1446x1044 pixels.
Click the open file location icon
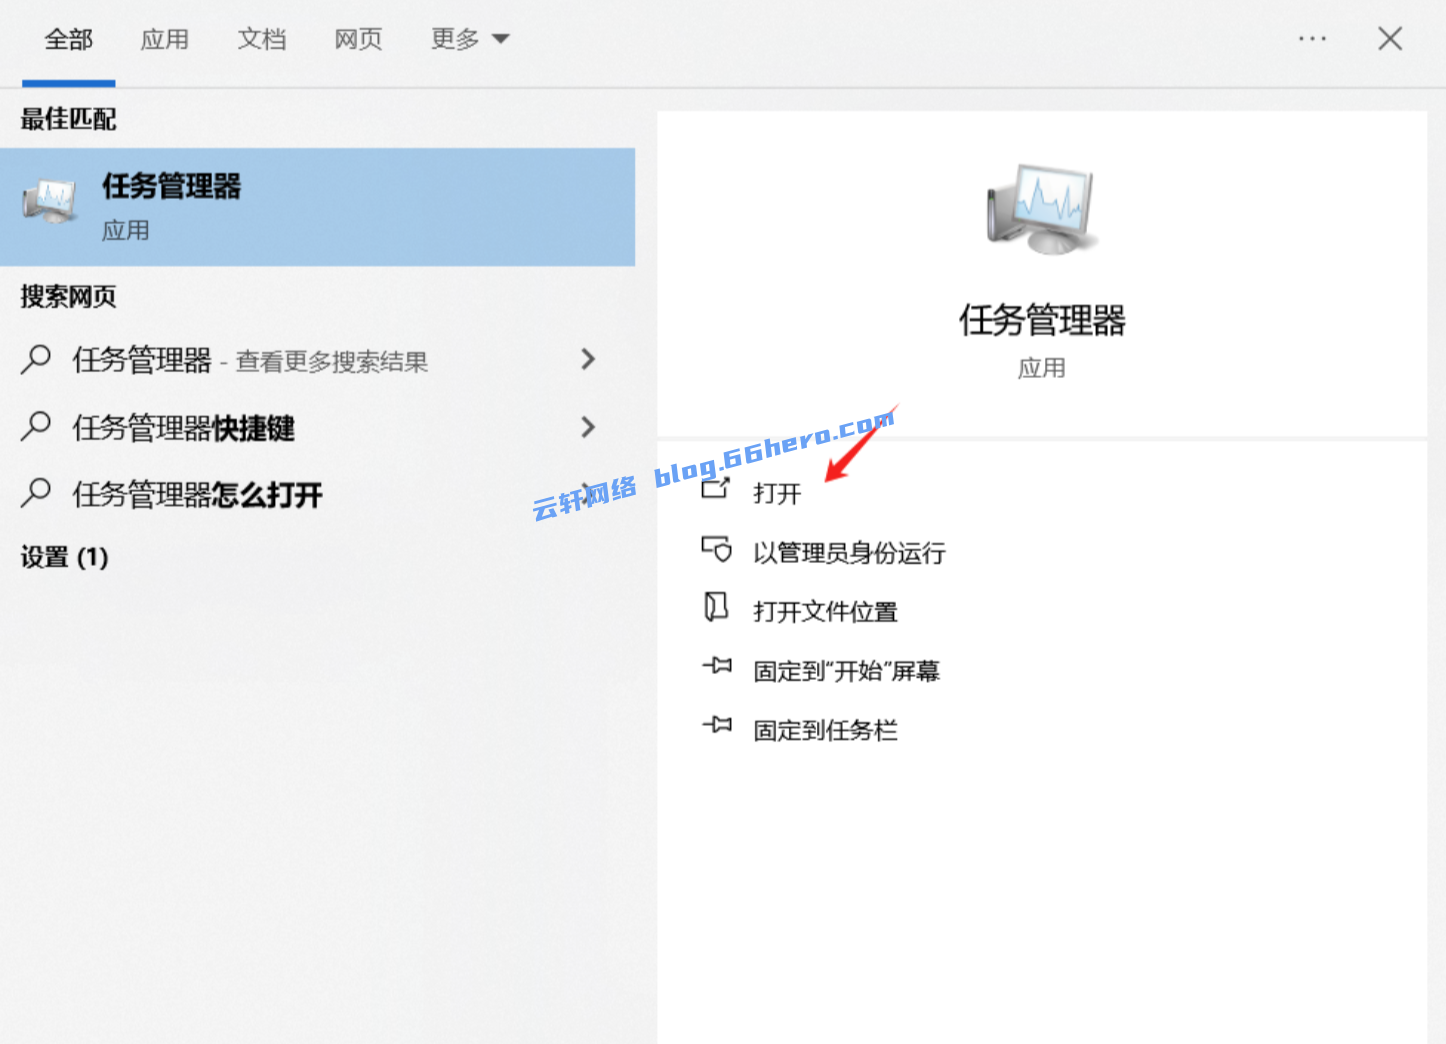click(x=716, y=607)
